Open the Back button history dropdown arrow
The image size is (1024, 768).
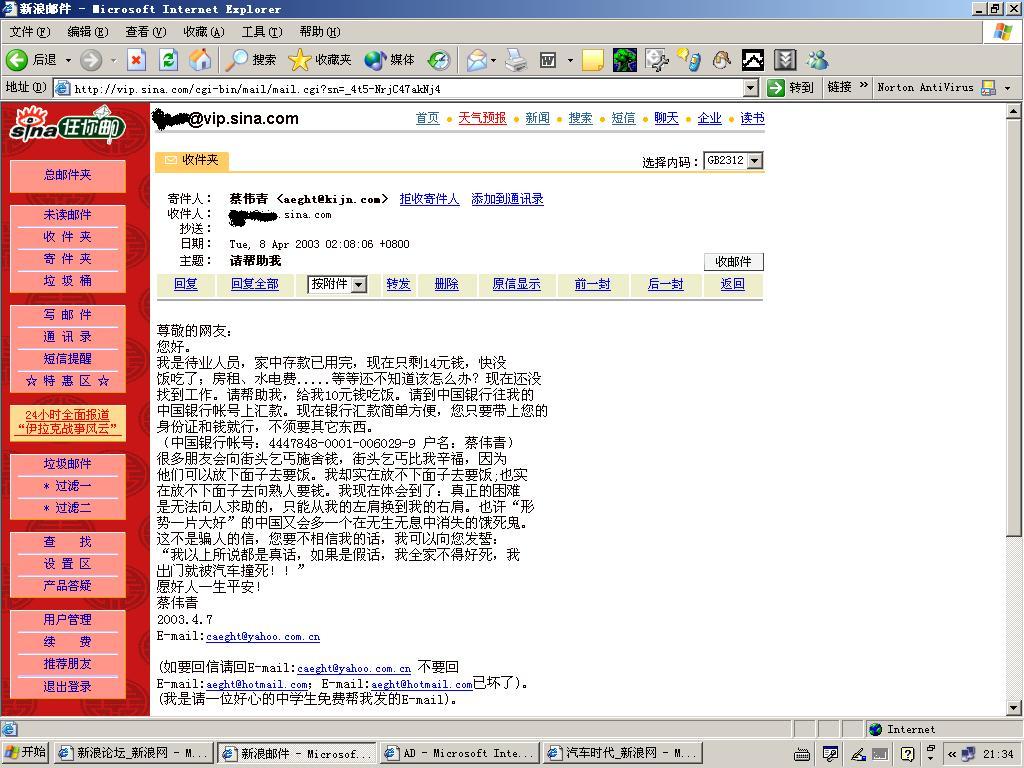coord(68,60)
